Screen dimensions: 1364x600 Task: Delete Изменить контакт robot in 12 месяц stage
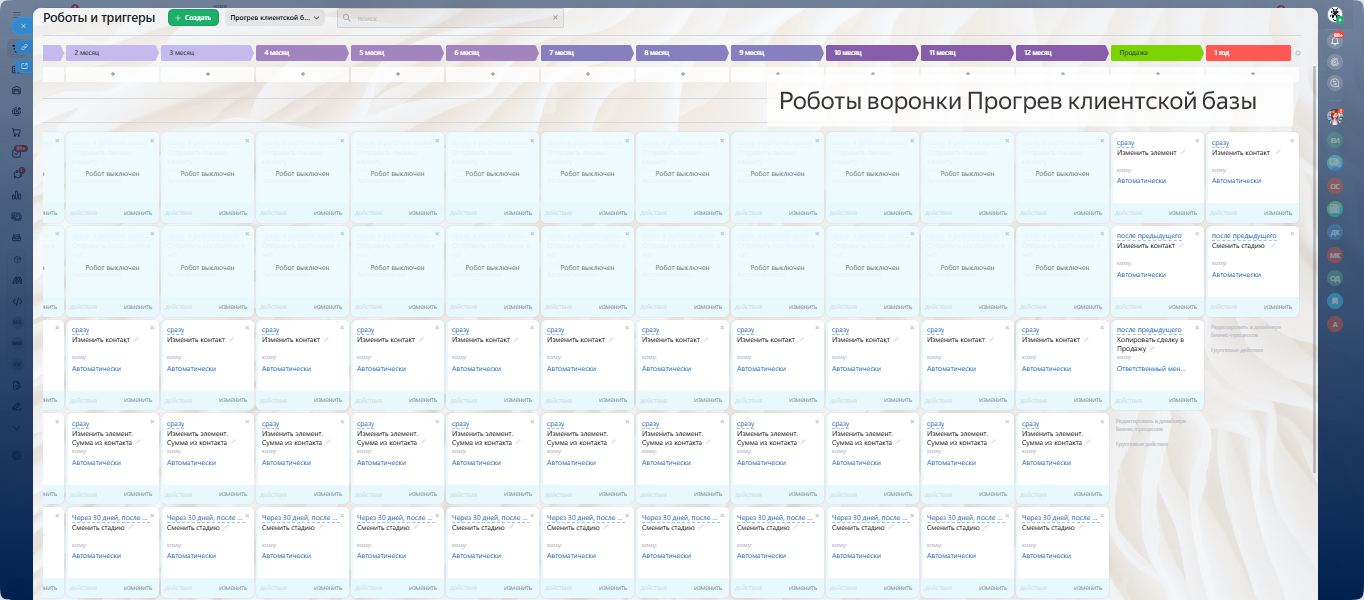(1102, 327)
